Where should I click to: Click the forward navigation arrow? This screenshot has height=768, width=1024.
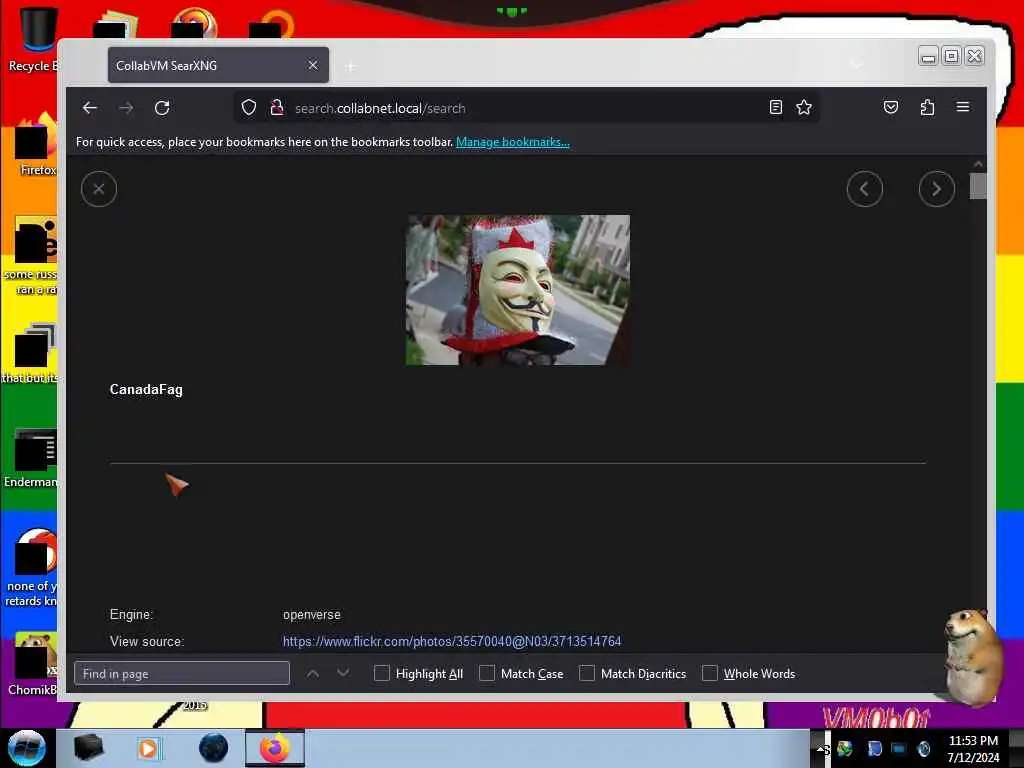click(x=126, y=108)
